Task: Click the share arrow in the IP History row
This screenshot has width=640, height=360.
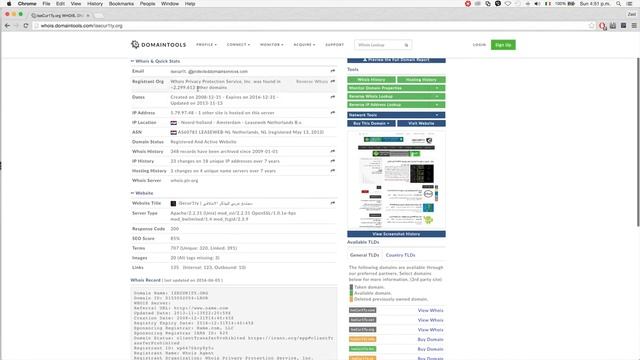Action: click(x=333, y=161)
